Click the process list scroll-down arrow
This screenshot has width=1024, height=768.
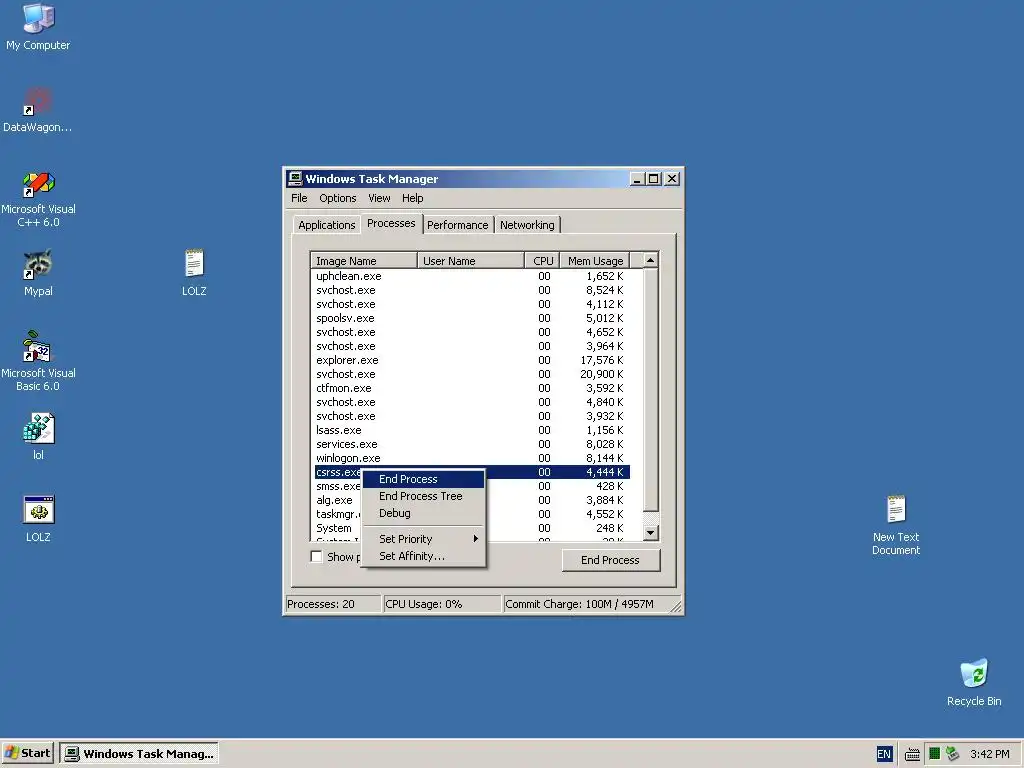point(650,533)
